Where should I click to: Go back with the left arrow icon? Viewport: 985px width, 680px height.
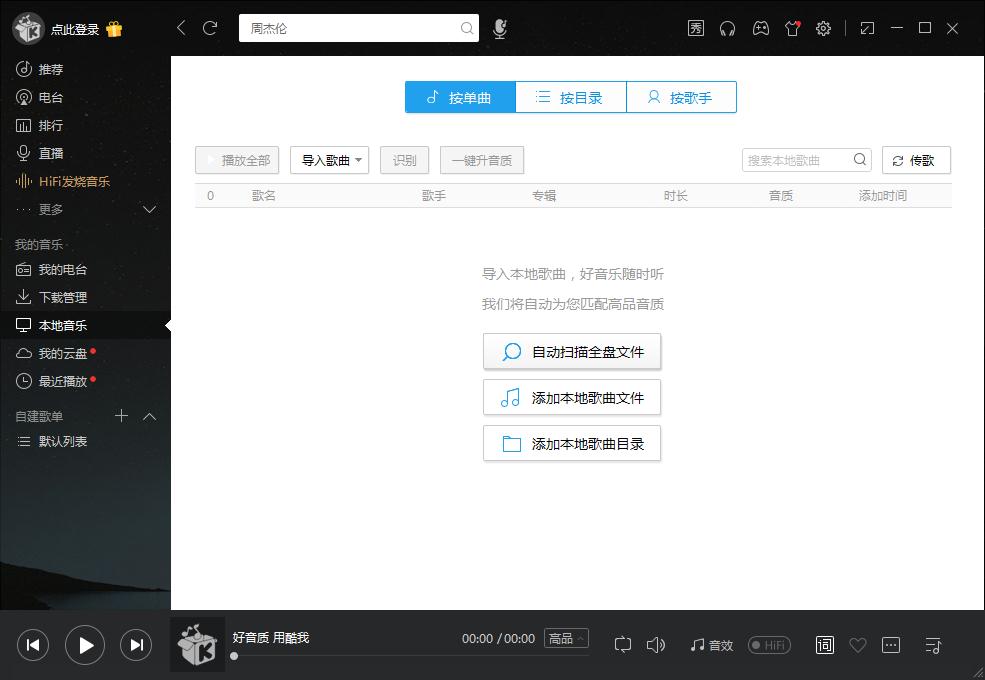click(181, 28)
